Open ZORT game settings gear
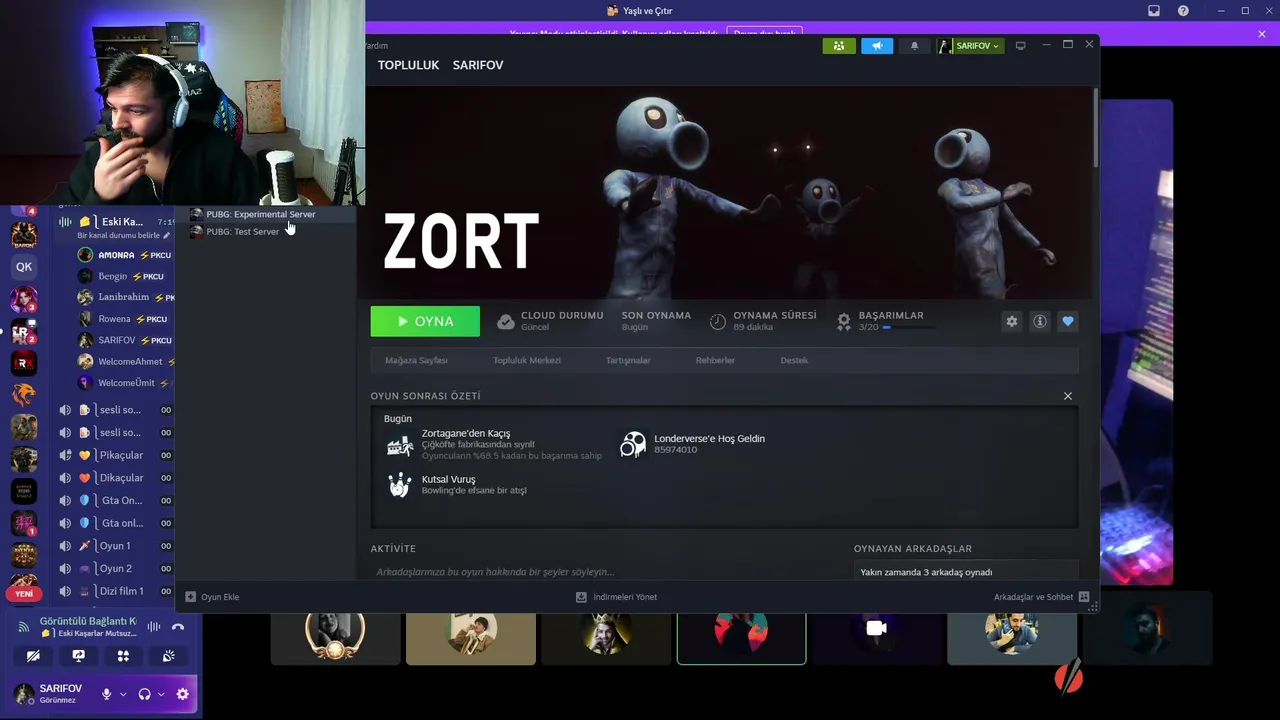The image size is (1280, 720). coord(1012,321)
